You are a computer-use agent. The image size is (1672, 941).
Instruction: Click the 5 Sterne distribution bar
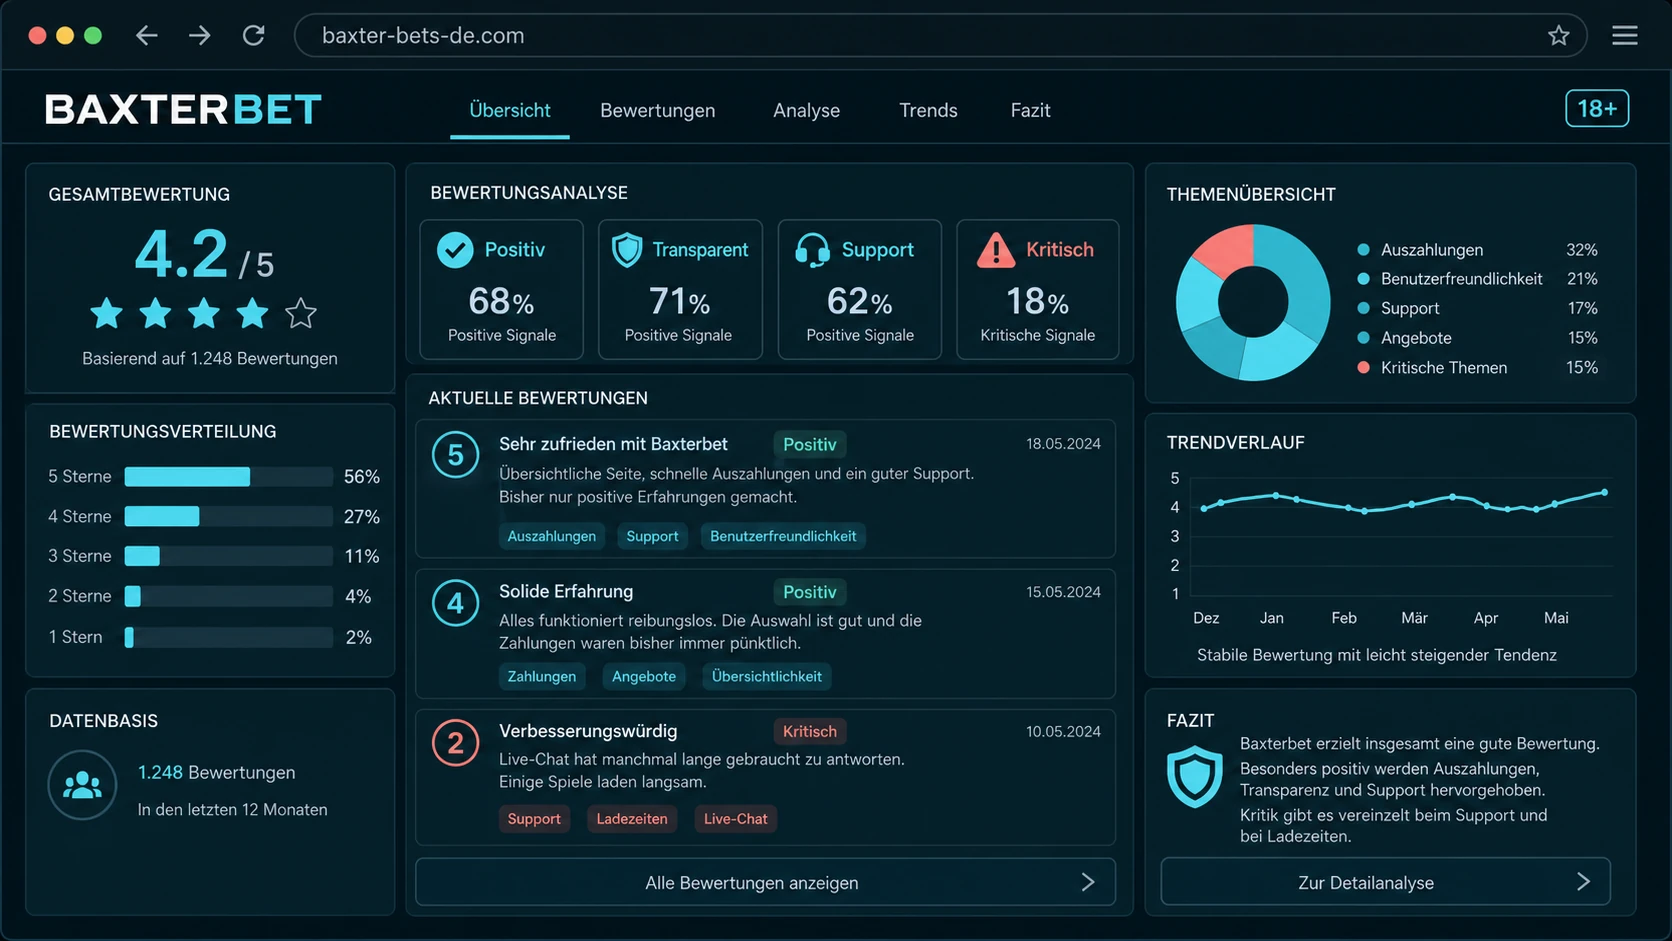(x=228, y=477)
